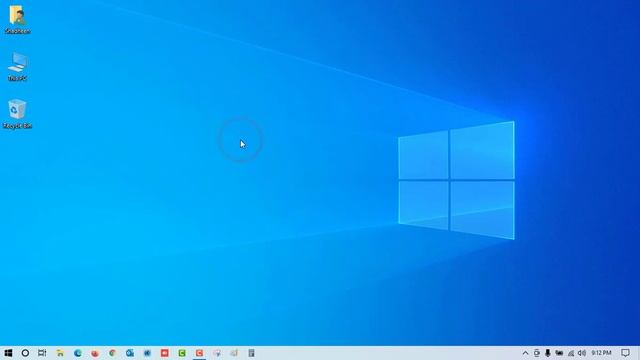Open the battery status in system tray

559,353
